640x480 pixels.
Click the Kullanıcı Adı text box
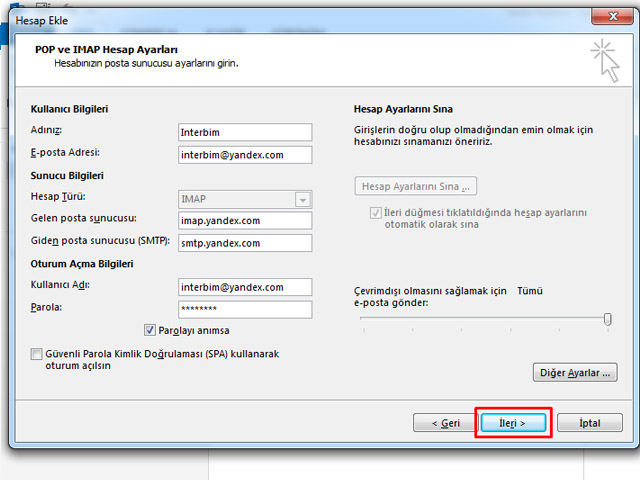[x=245, y=287]
